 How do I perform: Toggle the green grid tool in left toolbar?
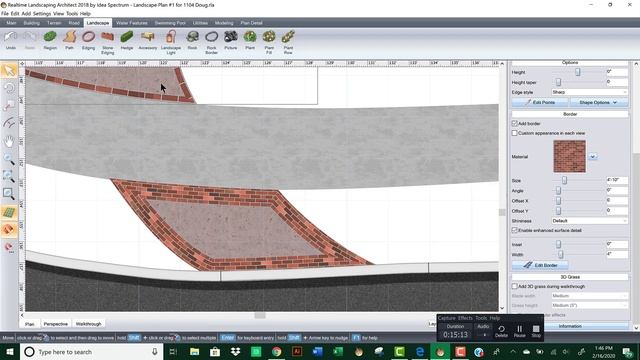pos(9,212)
